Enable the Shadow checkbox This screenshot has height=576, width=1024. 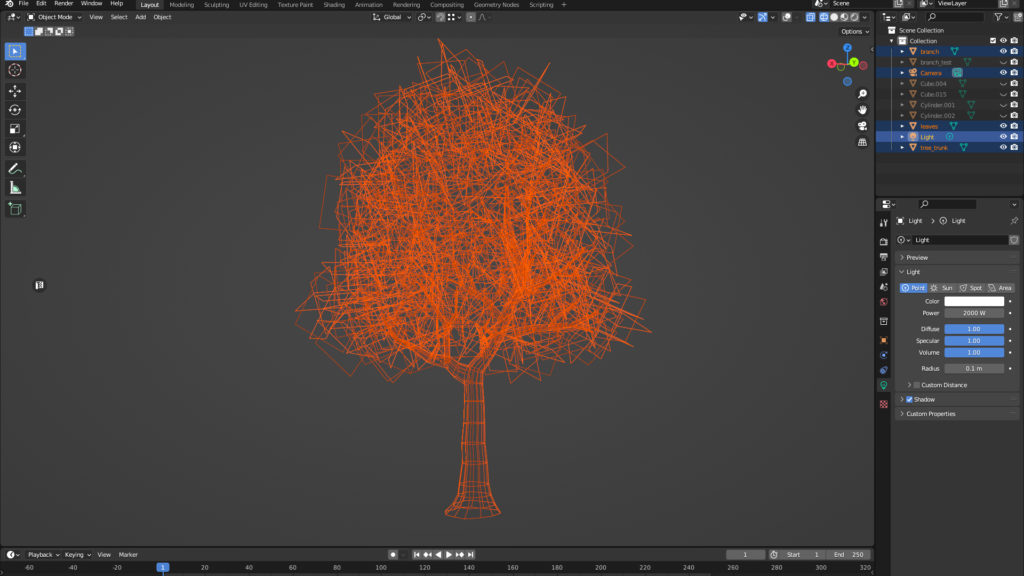click(x=909, y=400)
